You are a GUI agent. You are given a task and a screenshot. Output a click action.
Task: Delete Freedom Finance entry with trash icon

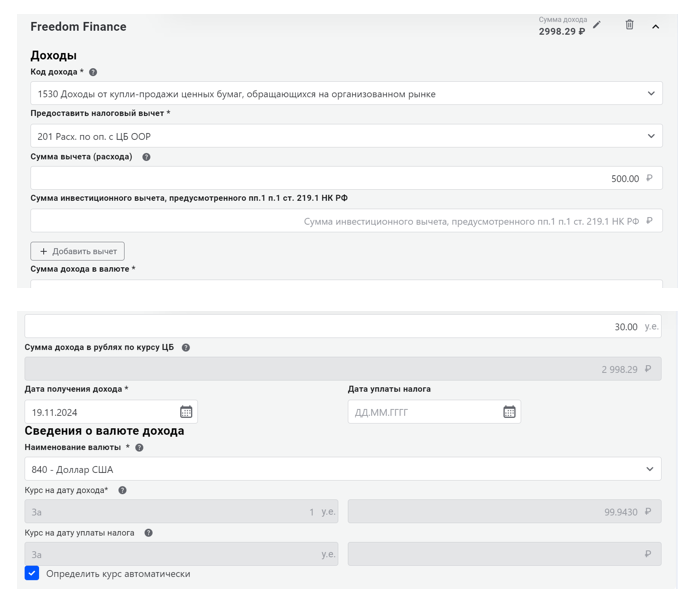629,25
